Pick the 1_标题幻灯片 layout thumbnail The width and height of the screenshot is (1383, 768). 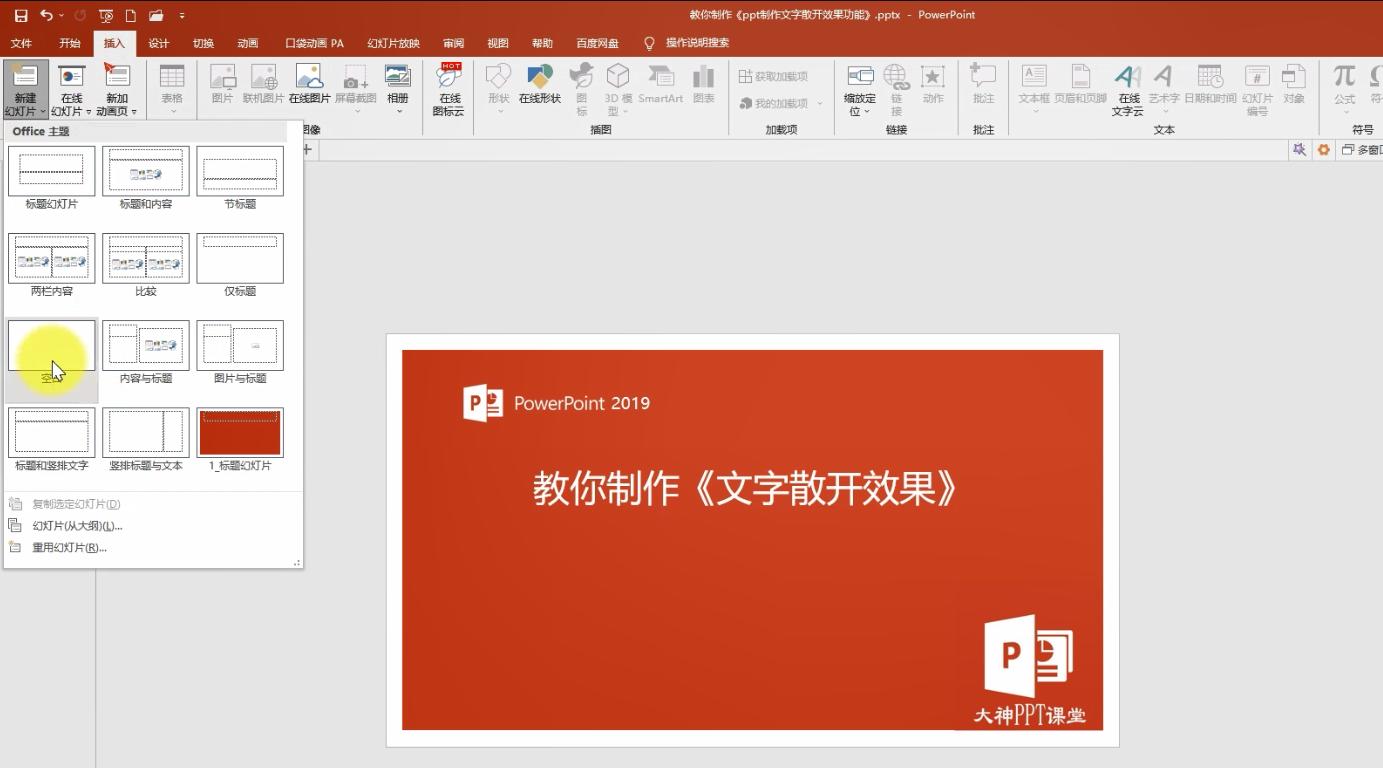point(240,430)
